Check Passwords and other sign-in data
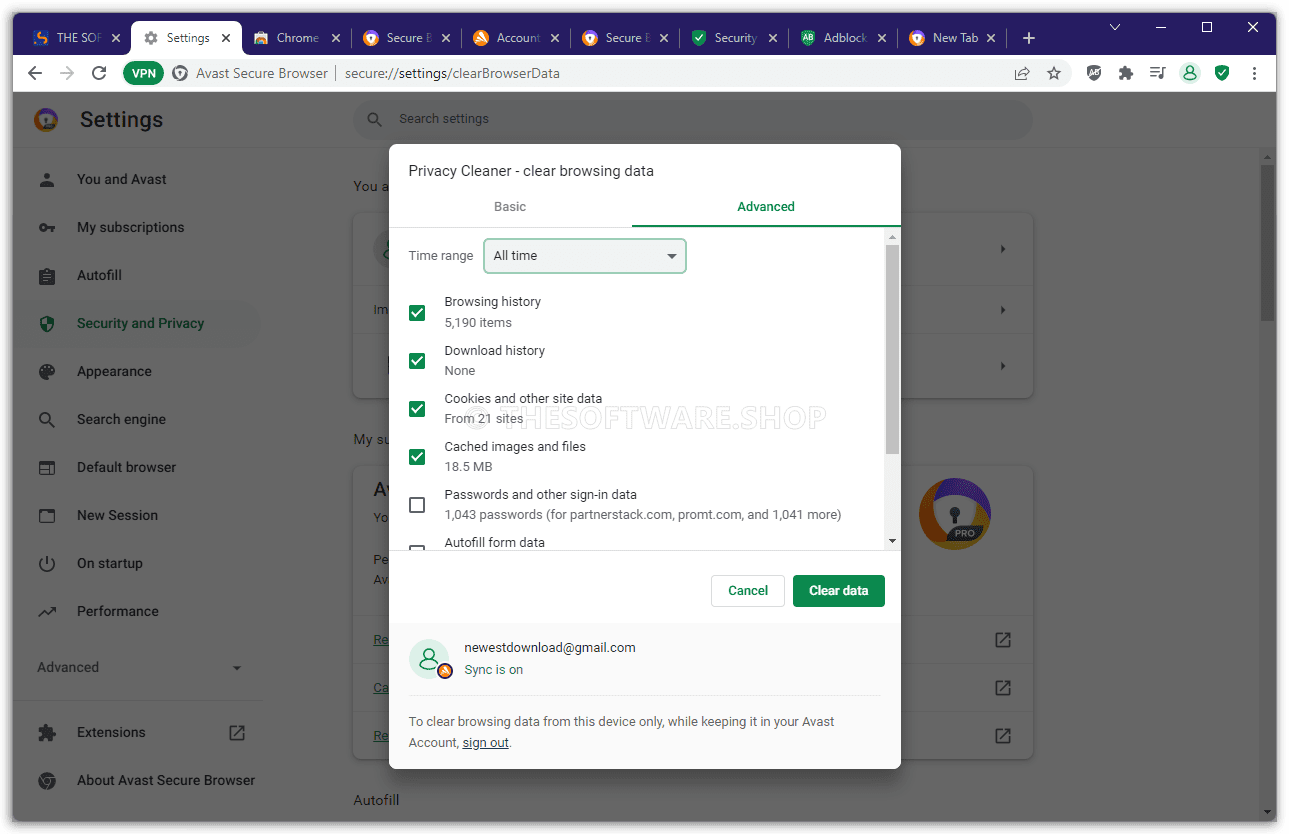The image size is (1289, 834). (x=417, y=505)
